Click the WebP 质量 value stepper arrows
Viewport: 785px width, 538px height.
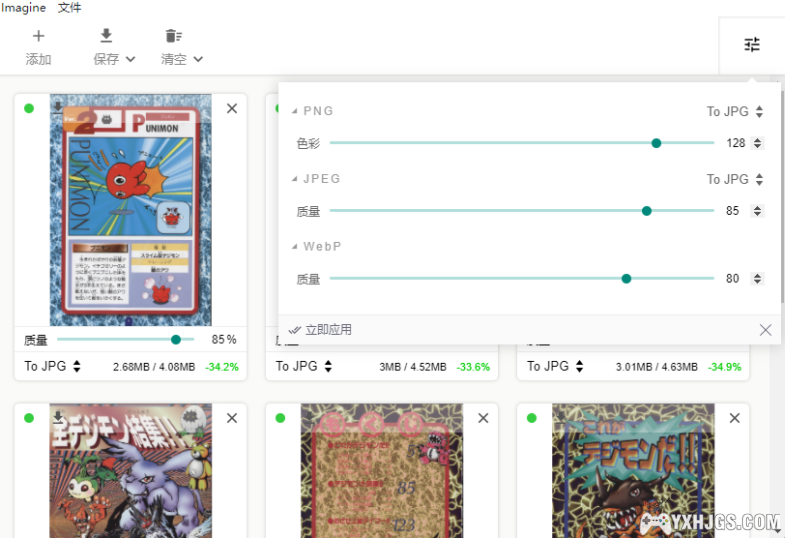[757, 279]
